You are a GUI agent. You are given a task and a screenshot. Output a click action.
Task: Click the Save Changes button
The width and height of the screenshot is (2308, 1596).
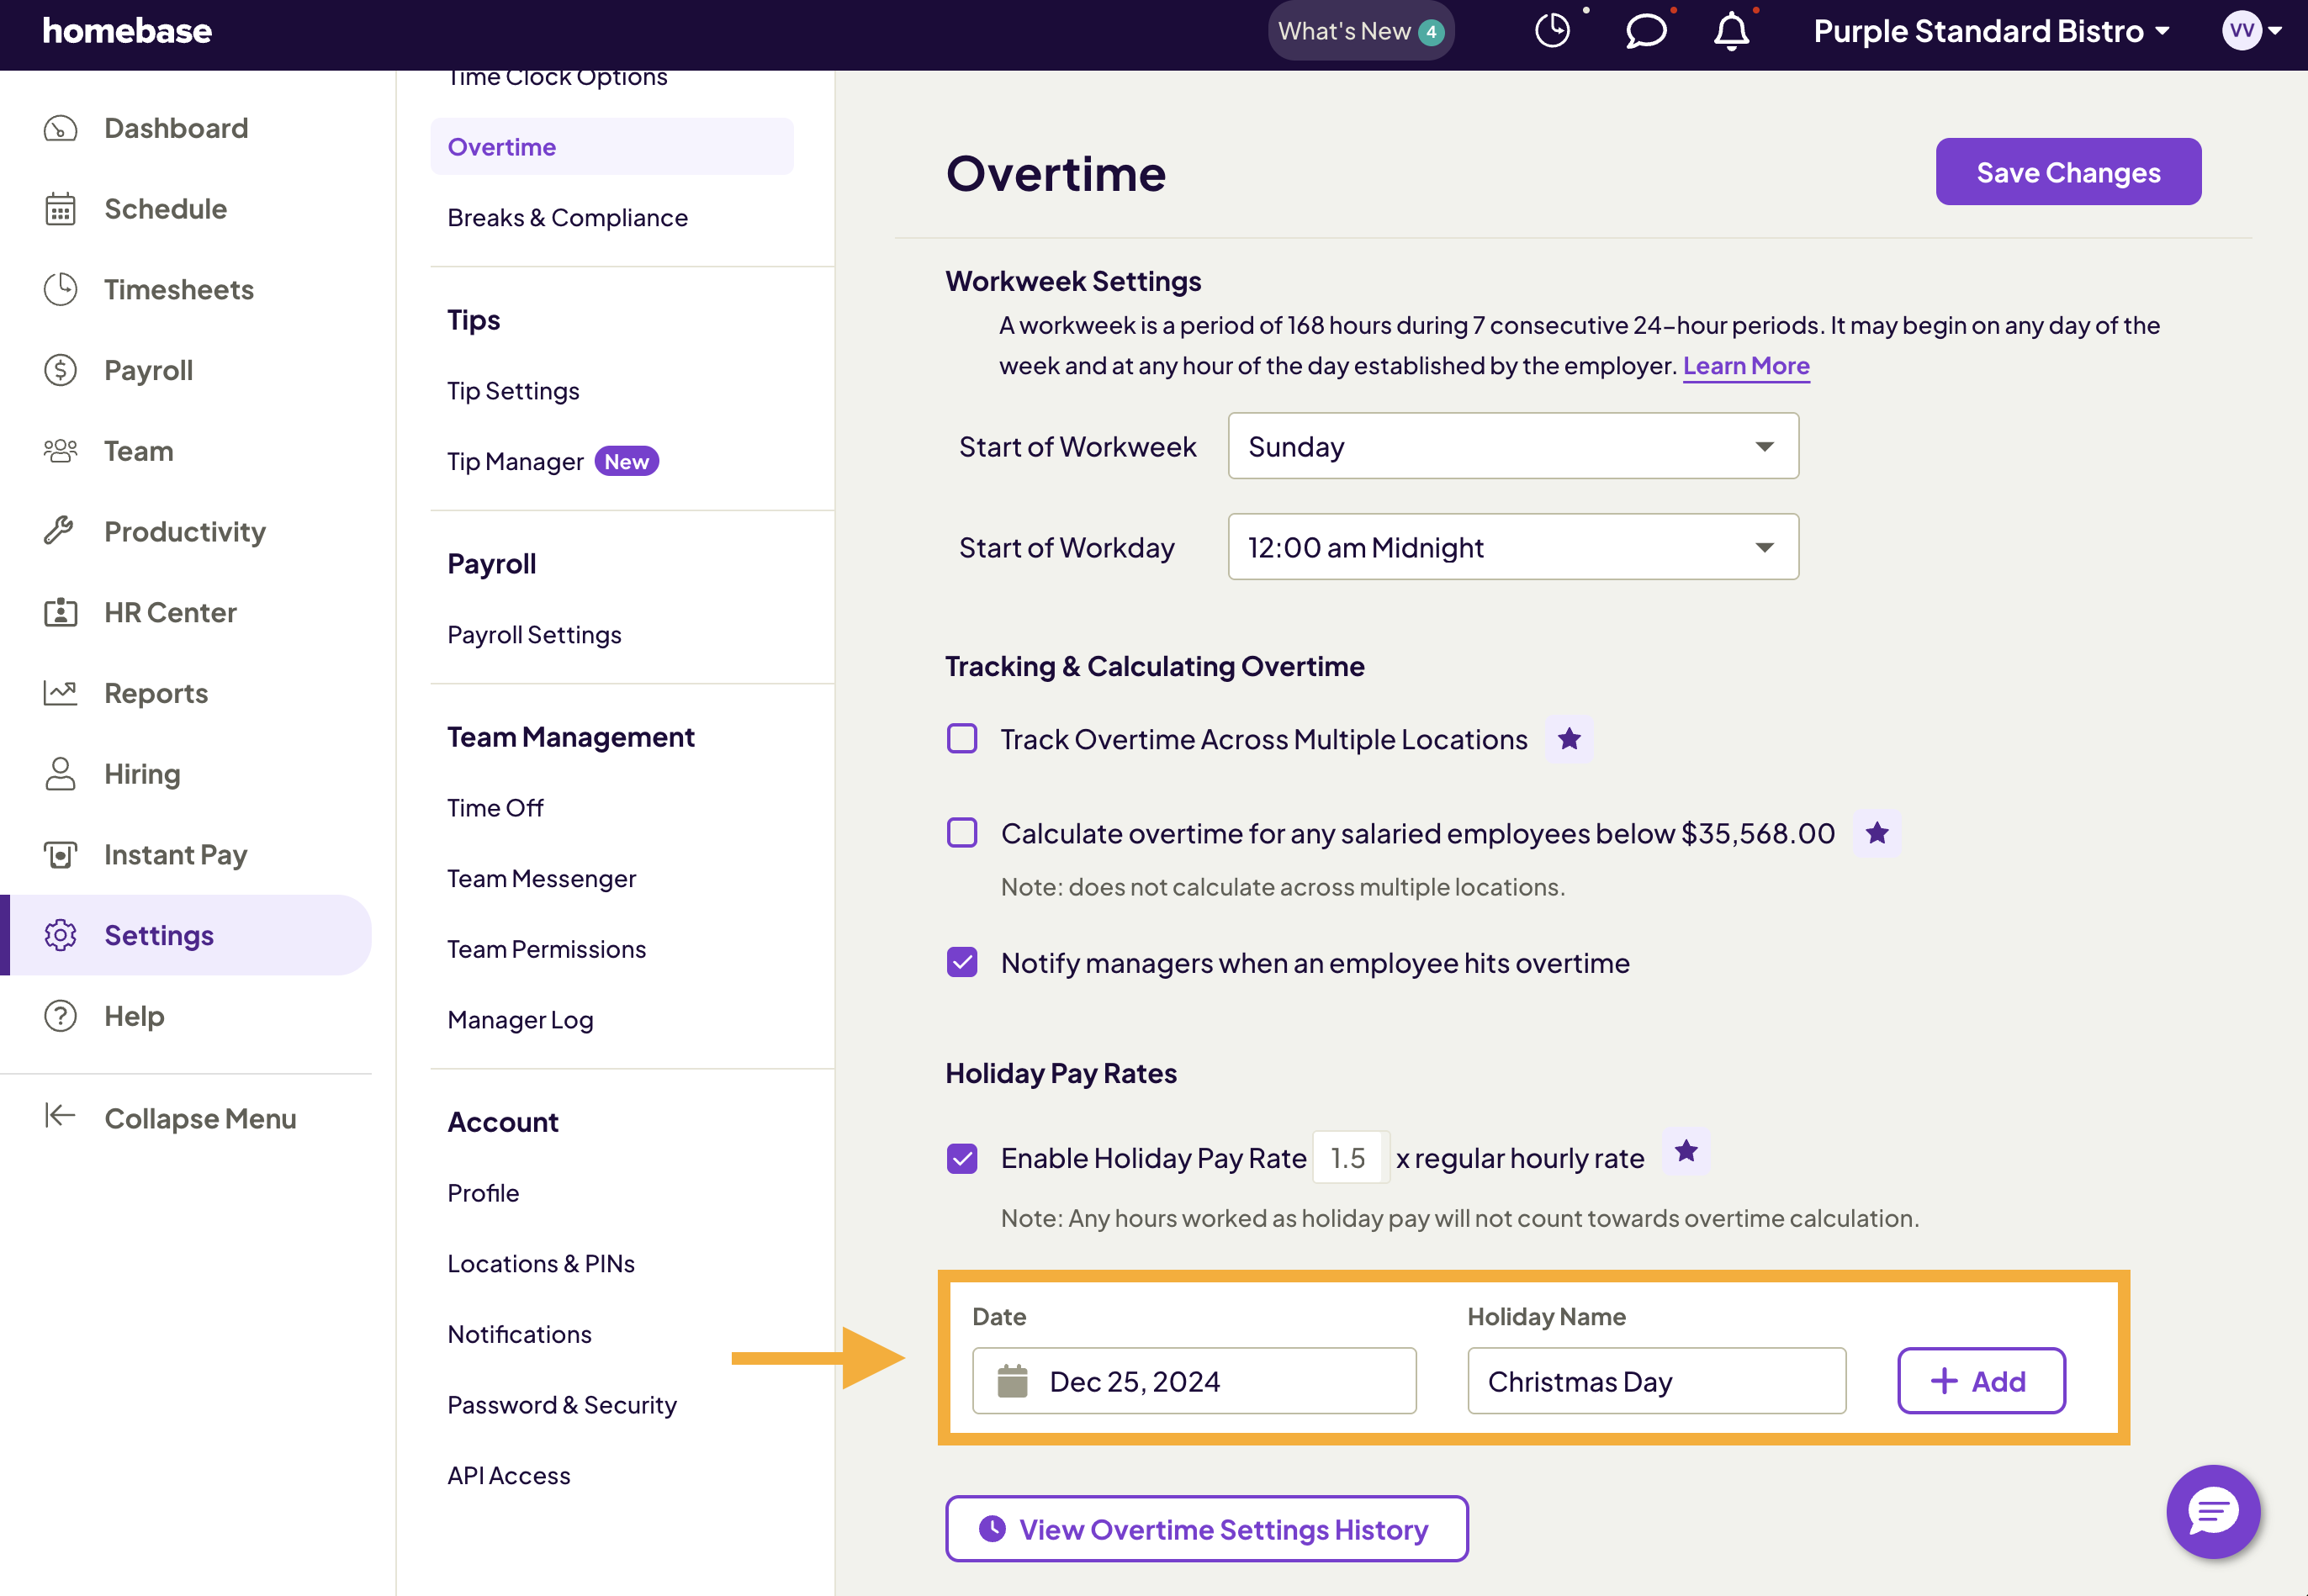2067,172
